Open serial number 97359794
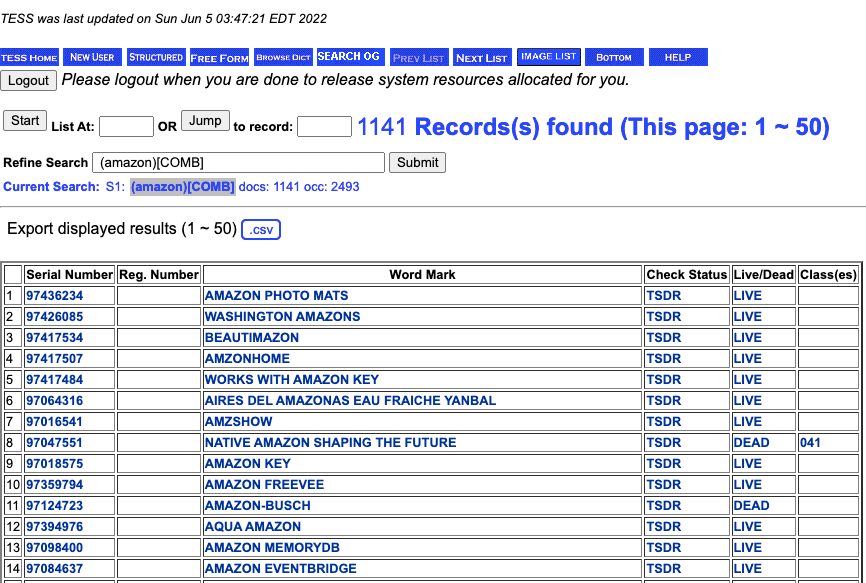This screenshot has width=866, height=583. (54, 484)
